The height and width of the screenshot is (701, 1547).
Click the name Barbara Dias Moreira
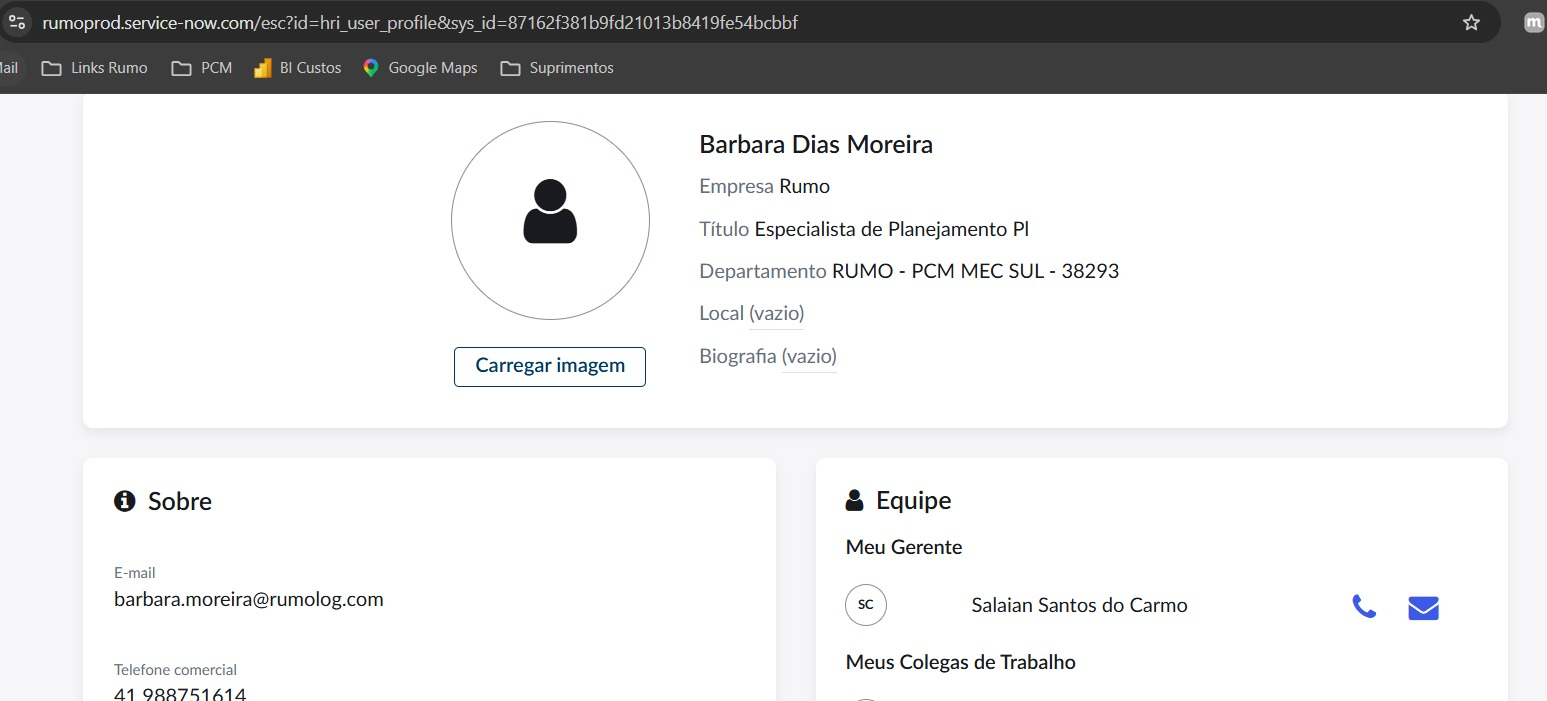click(816, 144)
